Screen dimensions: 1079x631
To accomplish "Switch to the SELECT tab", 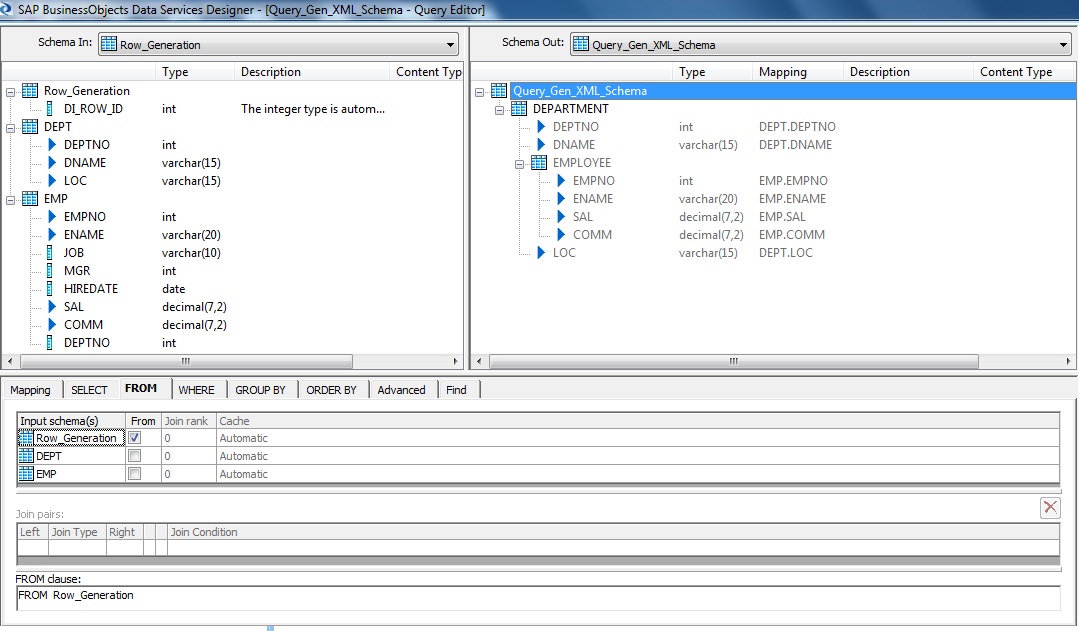I will click(x=89, y=390).
